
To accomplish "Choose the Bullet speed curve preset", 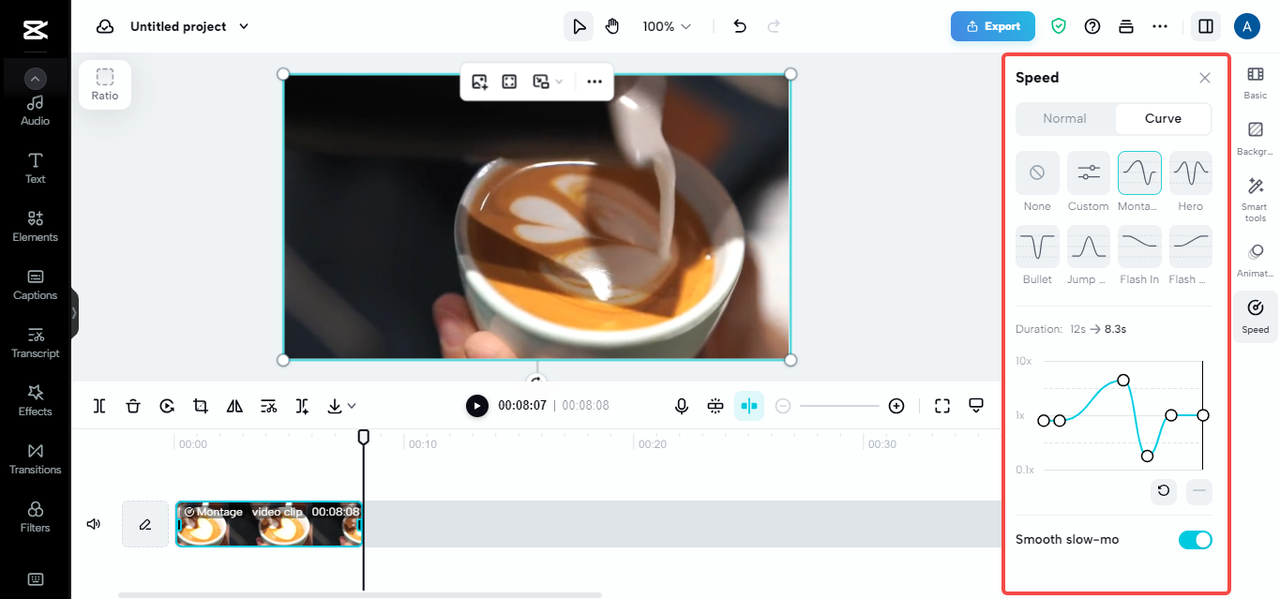I will [1037, 246].
